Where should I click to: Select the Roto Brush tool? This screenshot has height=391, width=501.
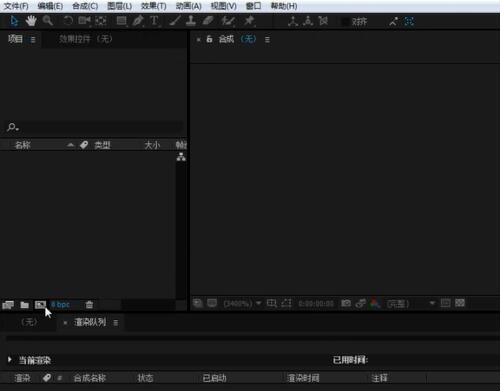(228, 21)
